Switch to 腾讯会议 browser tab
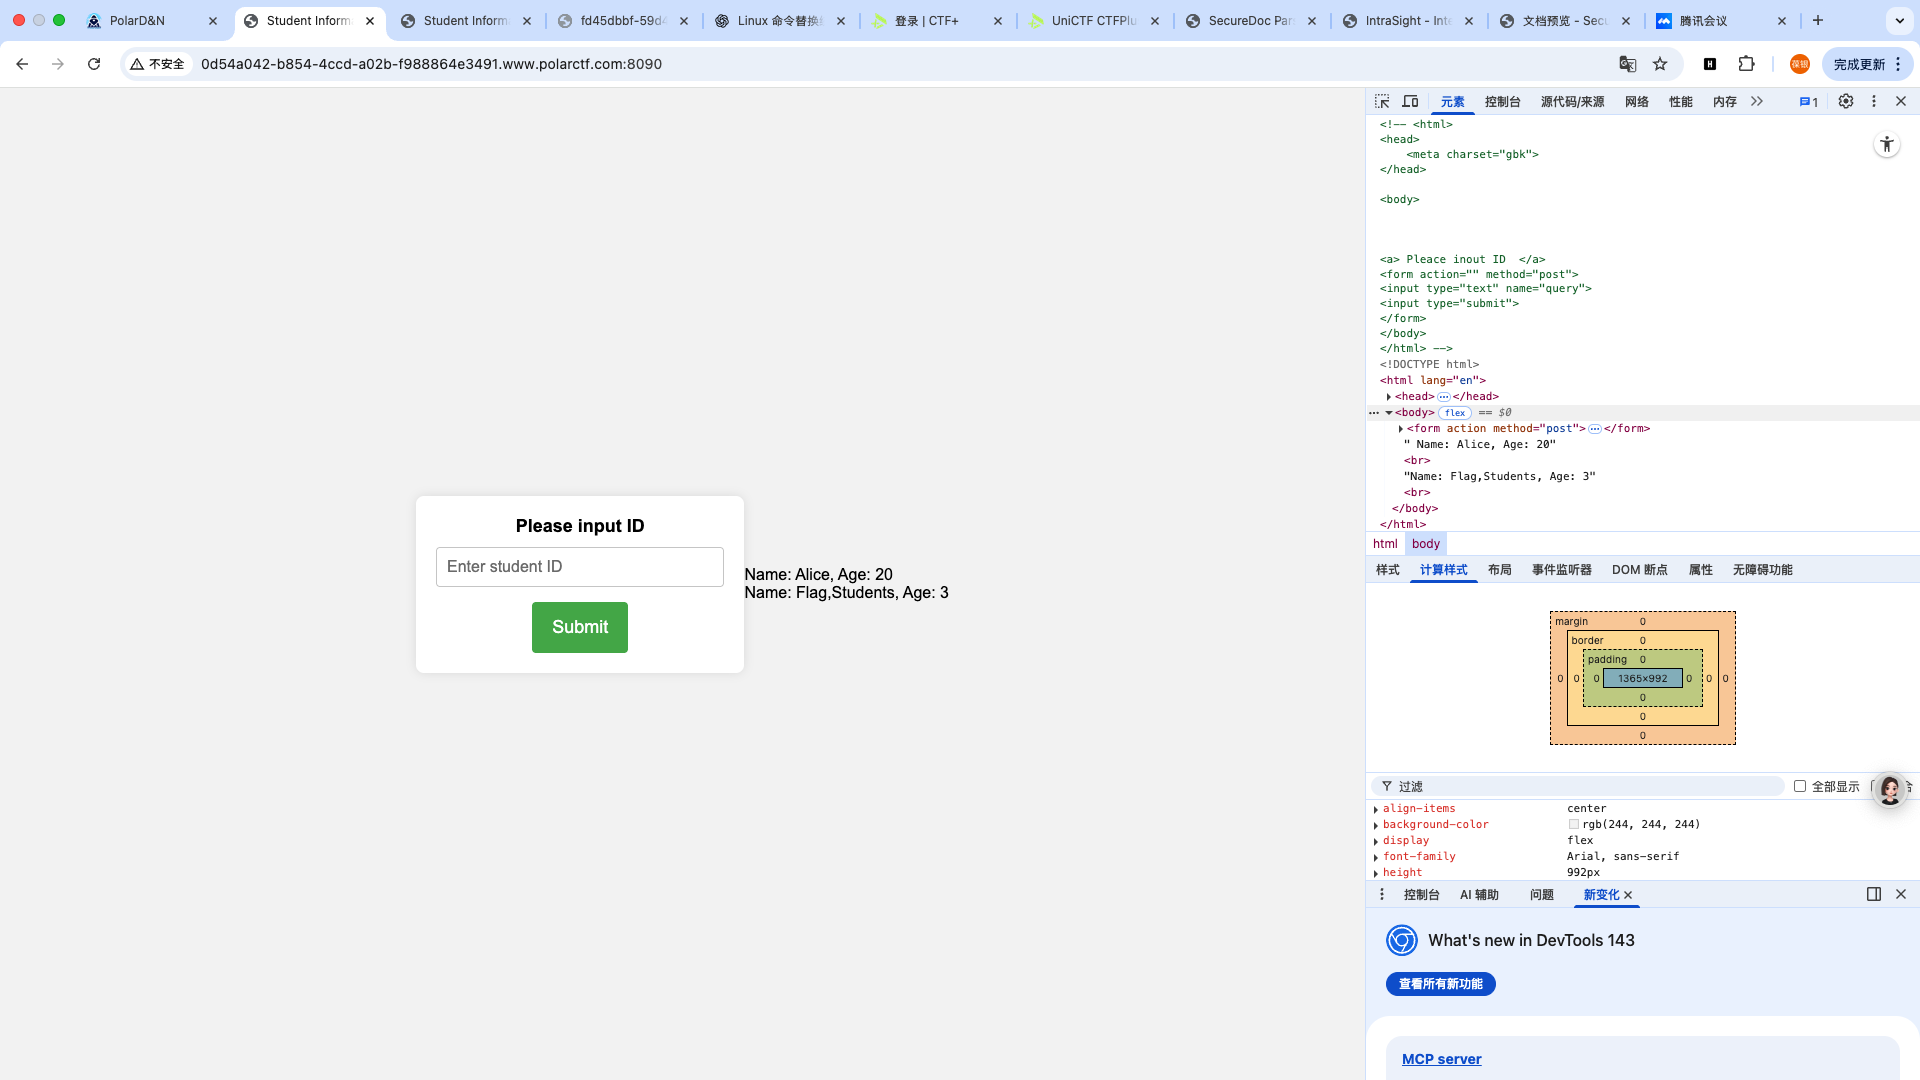This screenshot has height=1080, width=1920. (1723, 20)
